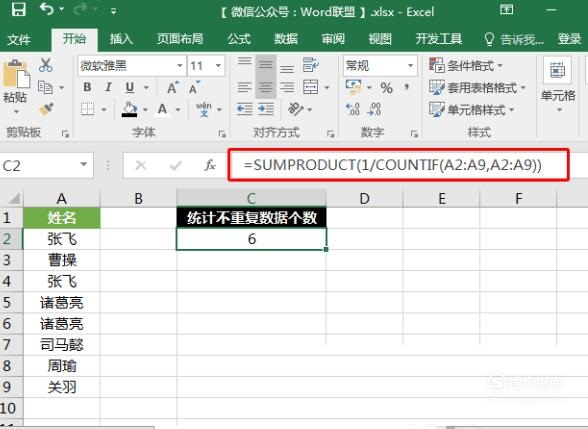Switch to the 页面布局 Page Layout tab
This screenshot has height=429, width=588.
pyautogui.click(x=180, y=39)
